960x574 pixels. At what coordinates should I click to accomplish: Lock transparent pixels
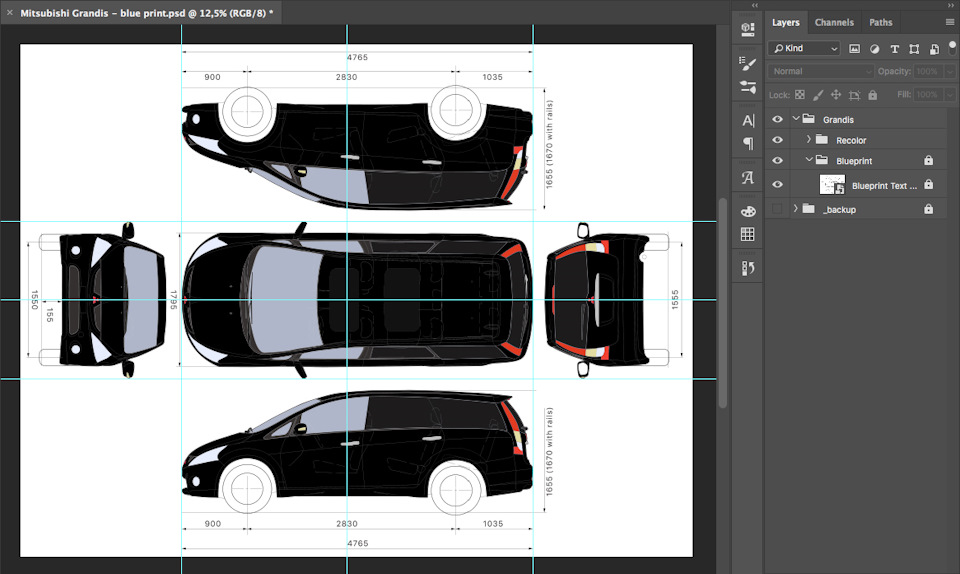pos(800,95)
